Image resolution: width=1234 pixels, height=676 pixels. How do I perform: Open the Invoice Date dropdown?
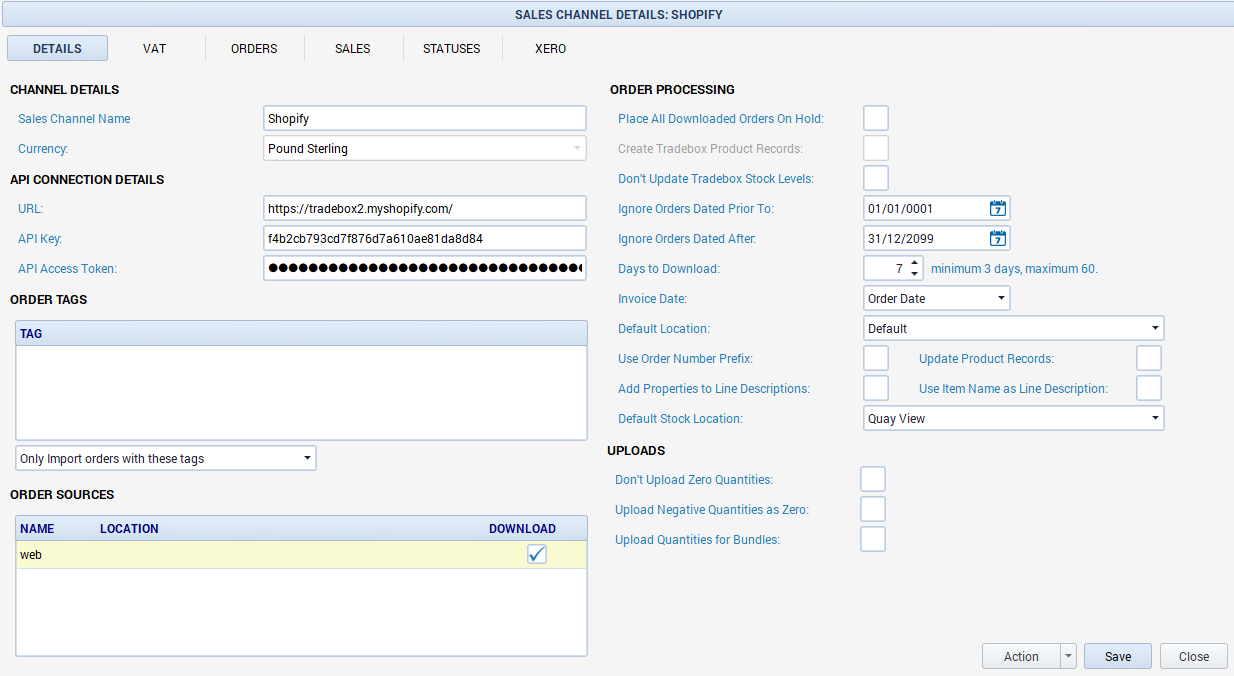tap(1001, 298)
